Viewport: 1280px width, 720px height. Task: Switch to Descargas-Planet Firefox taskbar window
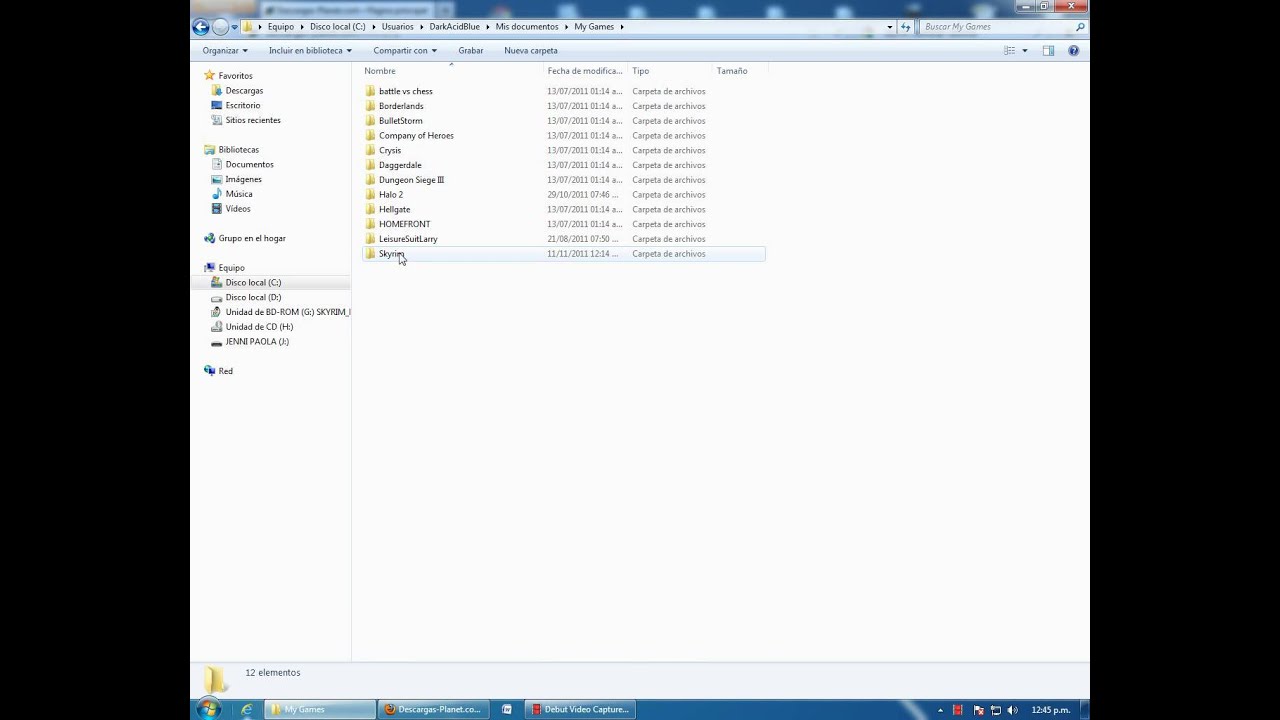point(433,709)
